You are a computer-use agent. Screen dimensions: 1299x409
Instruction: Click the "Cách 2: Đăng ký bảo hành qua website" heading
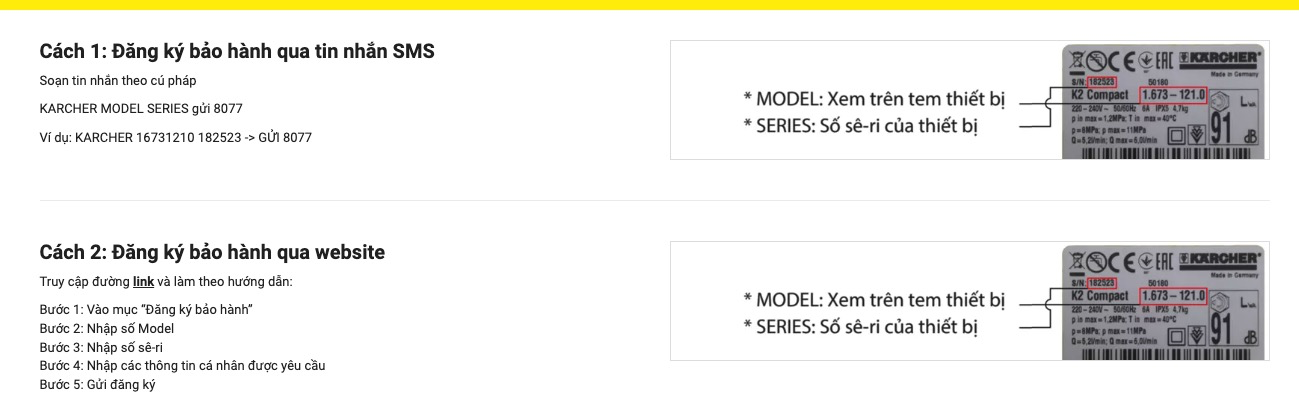click(x=212, y=252)
